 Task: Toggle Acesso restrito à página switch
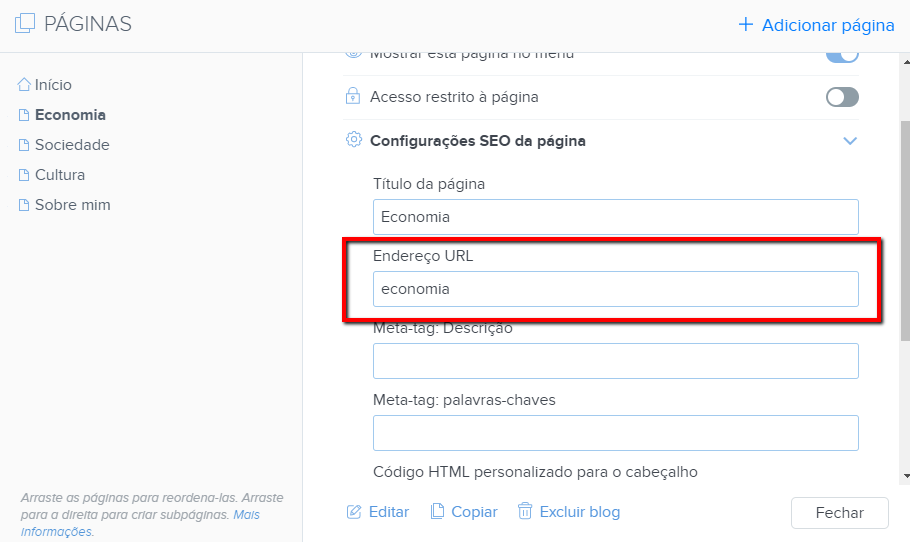coord(842,97)
